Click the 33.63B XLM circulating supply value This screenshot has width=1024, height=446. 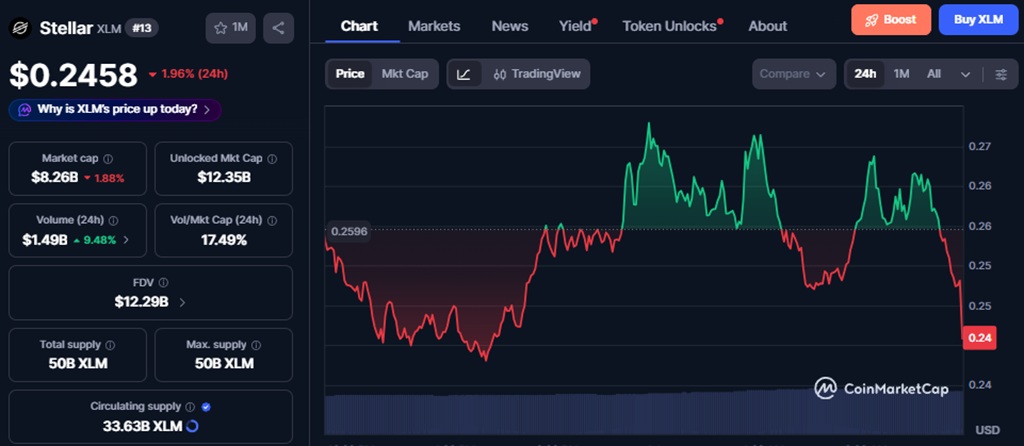(142, 426)
